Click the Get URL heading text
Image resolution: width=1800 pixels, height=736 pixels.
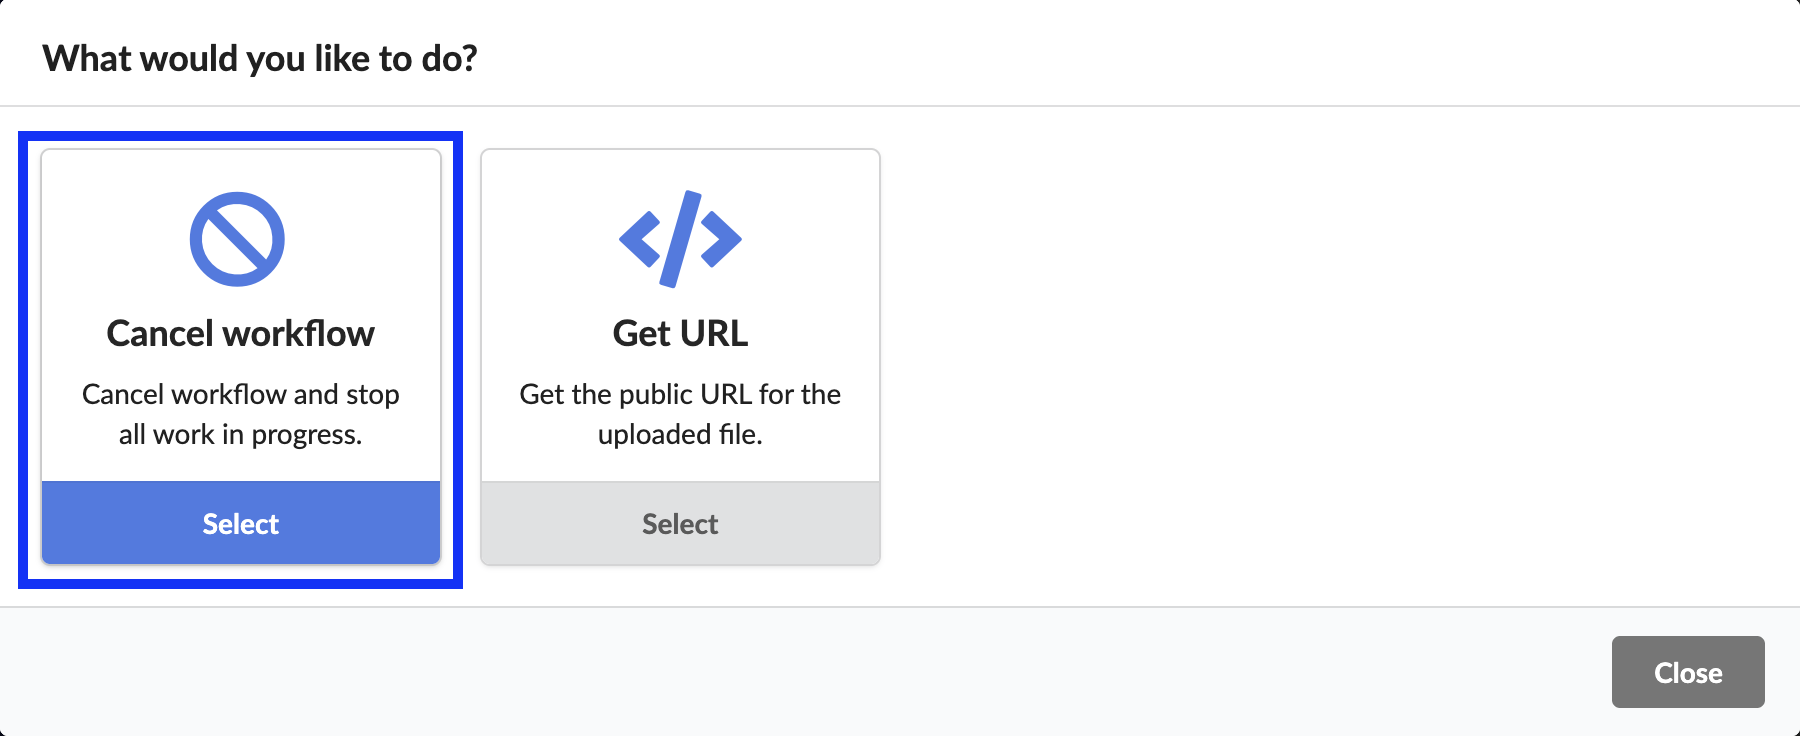pyautogui.click(x=680, y=333)
